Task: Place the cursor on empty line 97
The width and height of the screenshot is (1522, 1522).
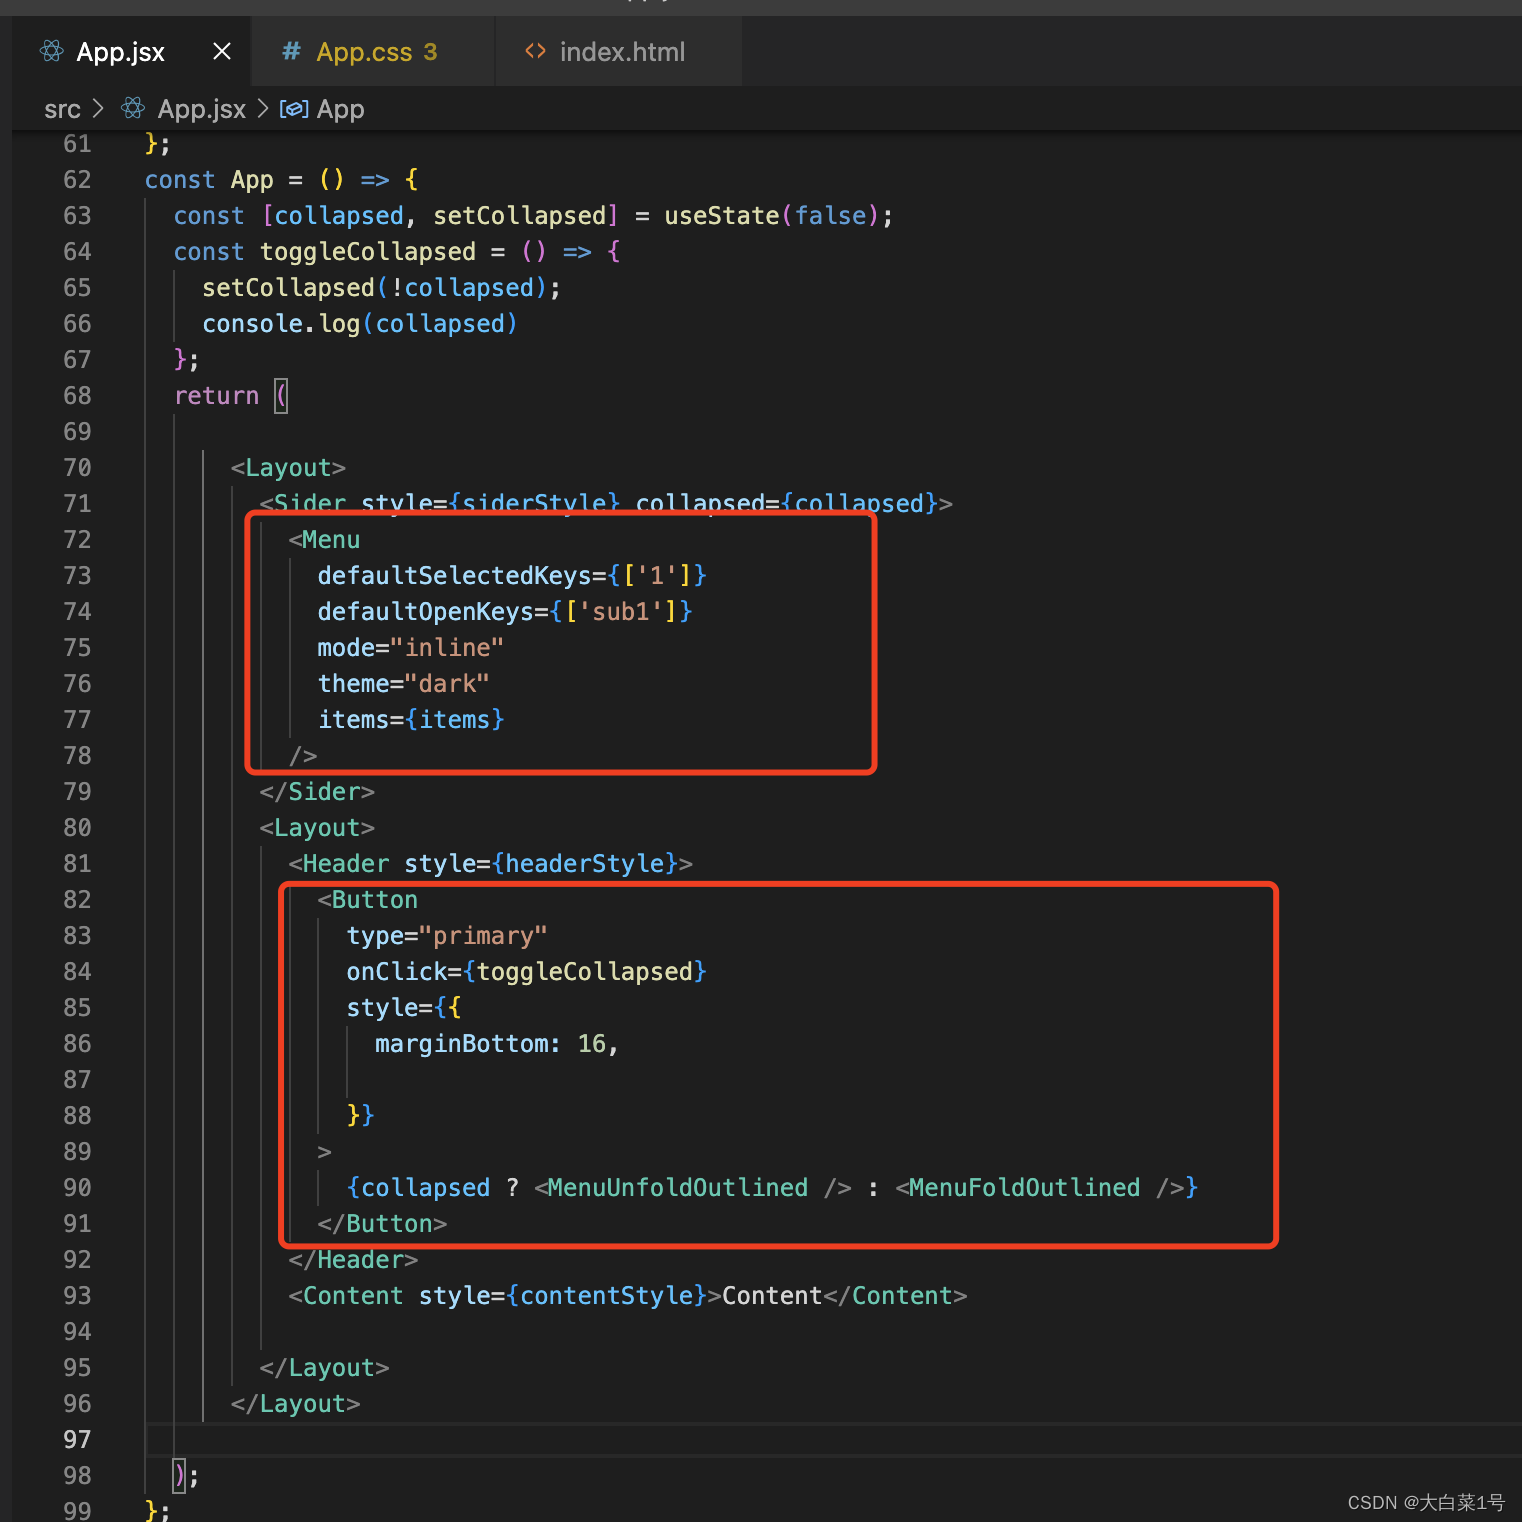Action: tap(834, 1440)
